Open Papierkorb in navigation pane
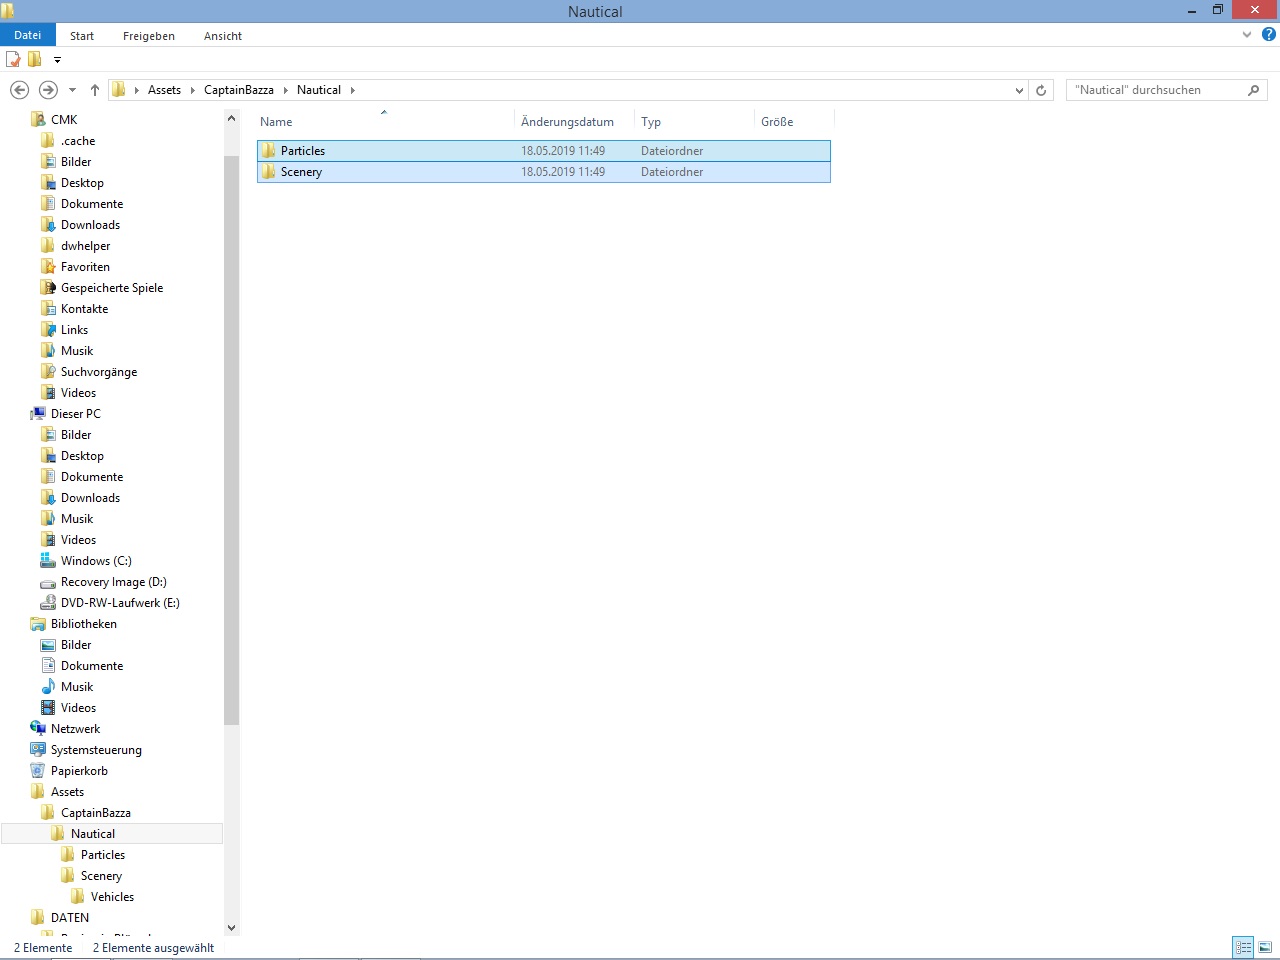Image resolution: width=1280 pixels, height=960 pixels. click(x=79, y=771)
